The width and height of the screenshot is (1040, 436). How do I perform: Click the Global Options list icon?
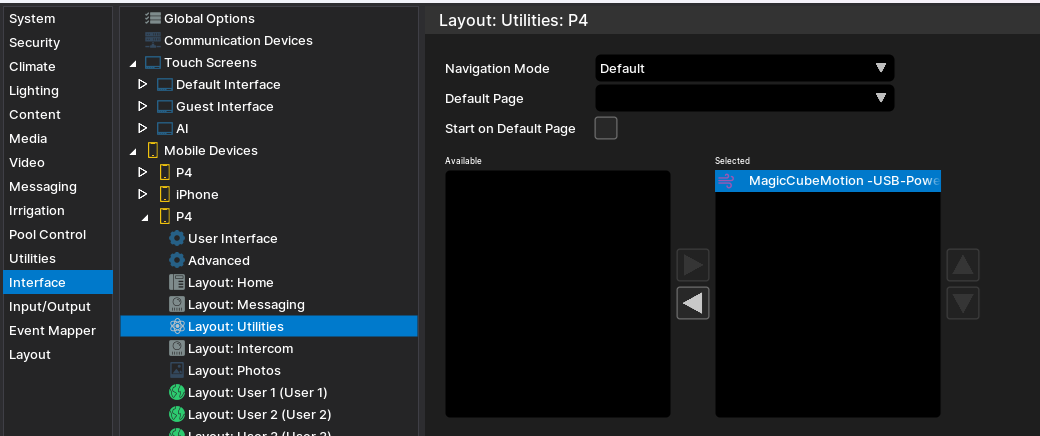[153, 19]
